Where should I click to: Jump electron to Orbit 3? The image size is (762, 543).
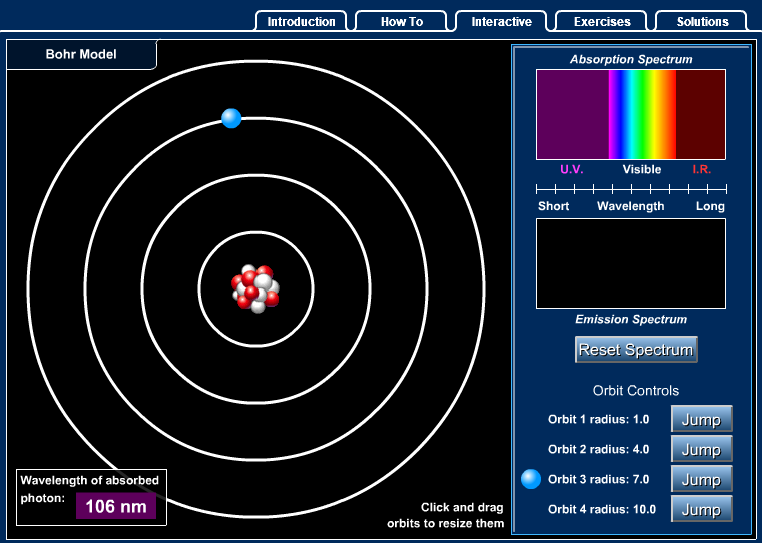point(701,479)
